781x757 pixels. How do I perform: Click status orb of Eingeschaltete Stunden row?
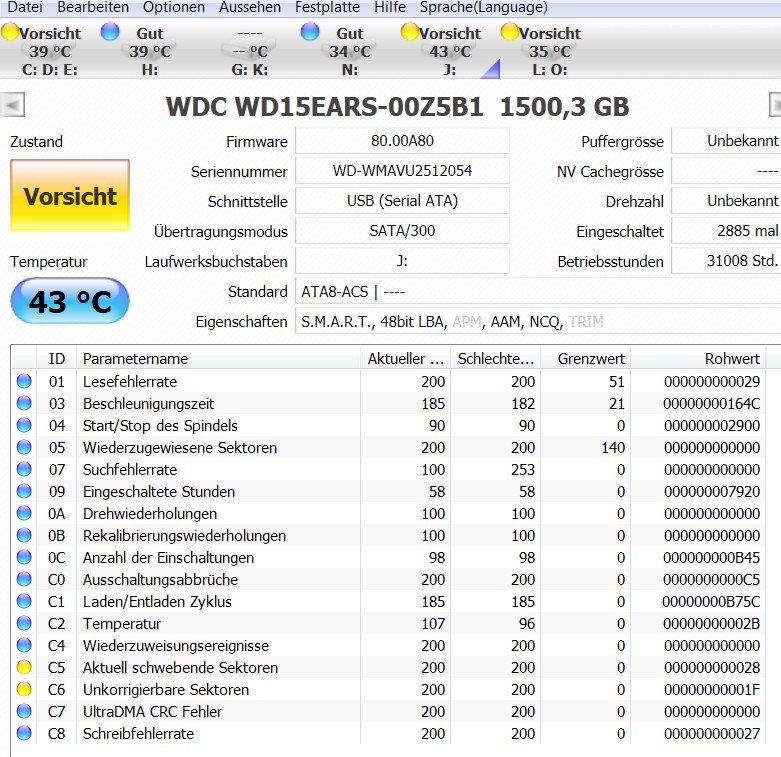[x=24, y=492]
